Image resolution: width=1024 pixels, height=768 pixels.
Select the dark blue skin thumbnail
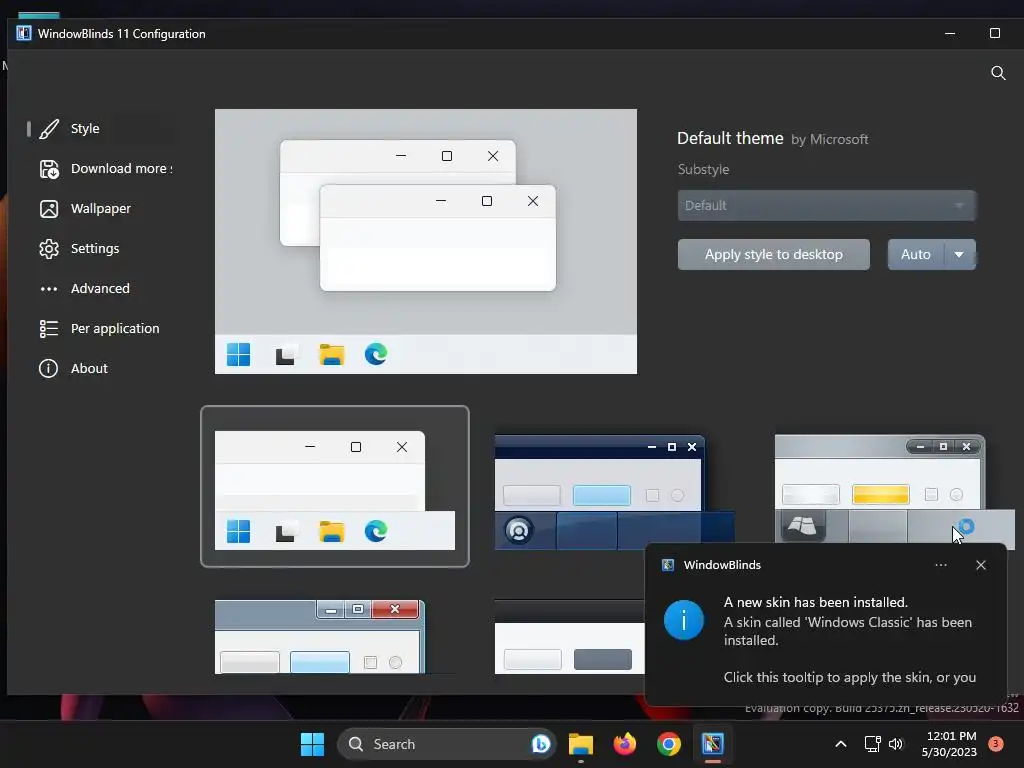pyautogui.click(x=614, y=492)
